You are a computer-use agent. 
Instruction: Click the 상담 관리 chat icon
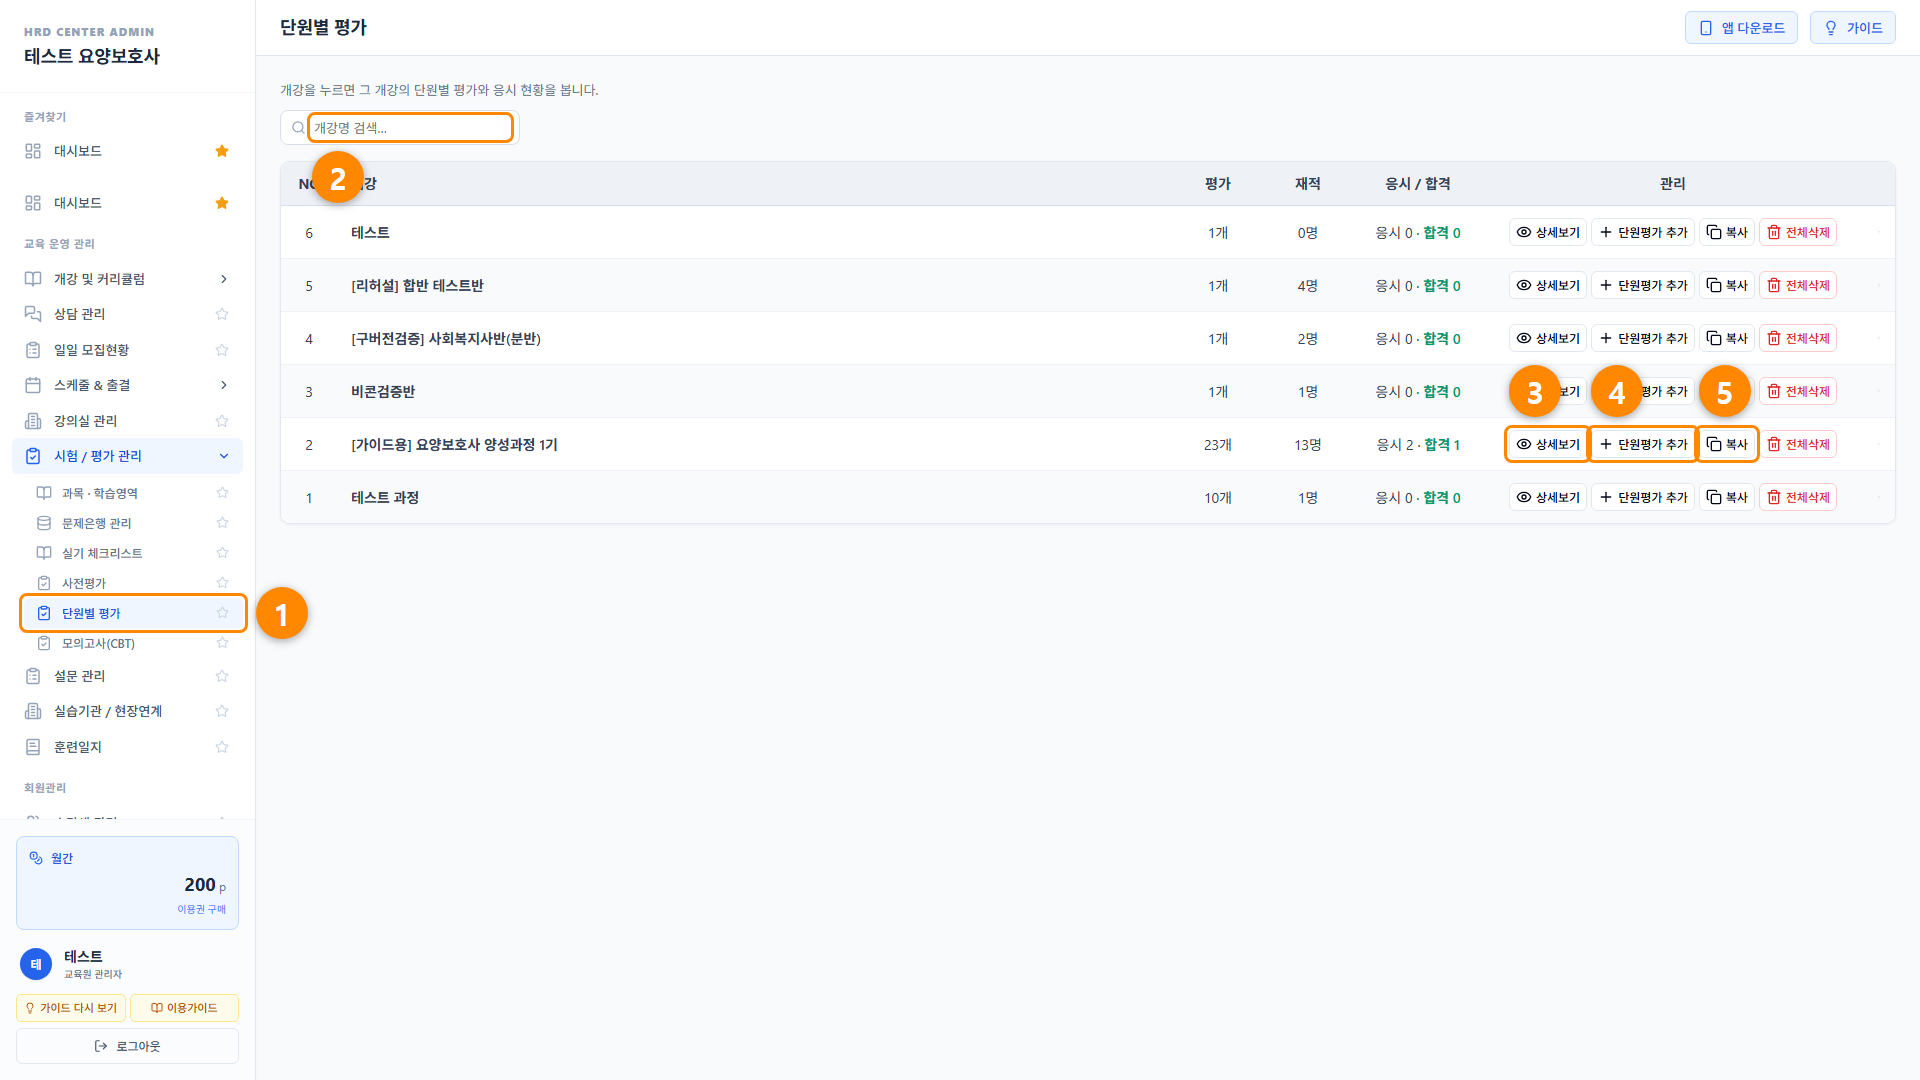[x=33, y=314]
